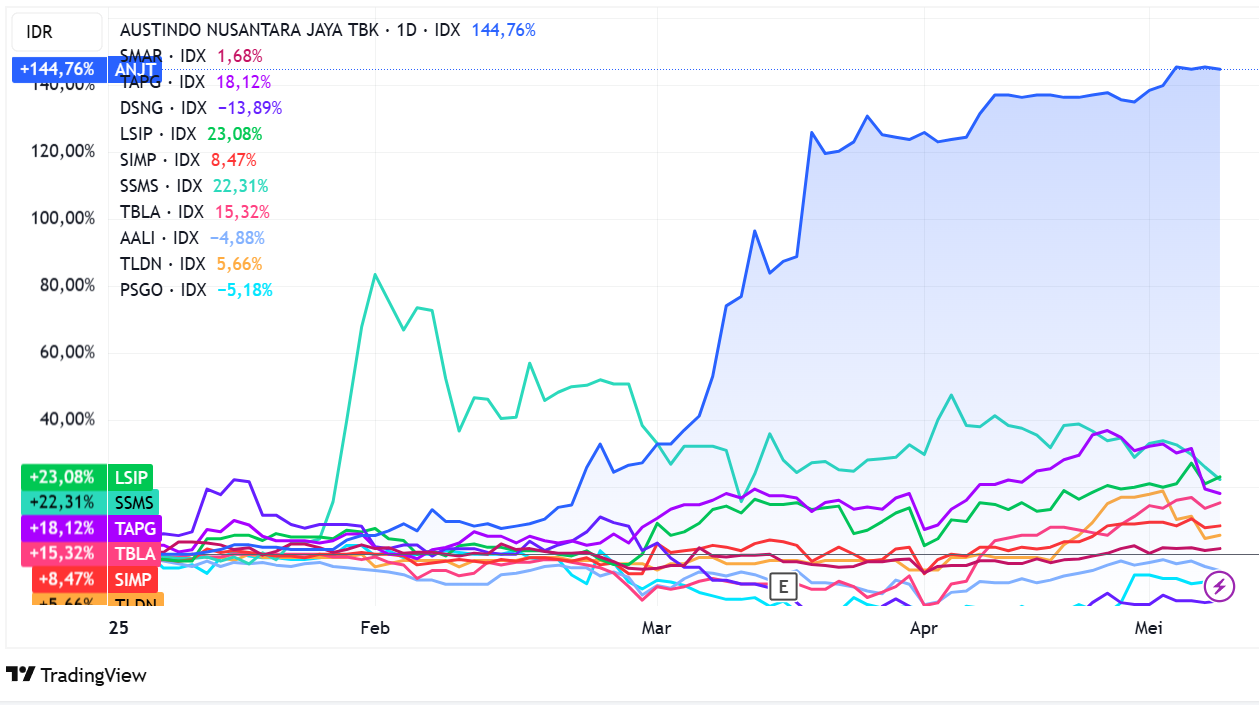Select the TLDN · IDX legend entry
Image resolution: width=1259 pixels, height=705 pixels.
click(162, 264)
